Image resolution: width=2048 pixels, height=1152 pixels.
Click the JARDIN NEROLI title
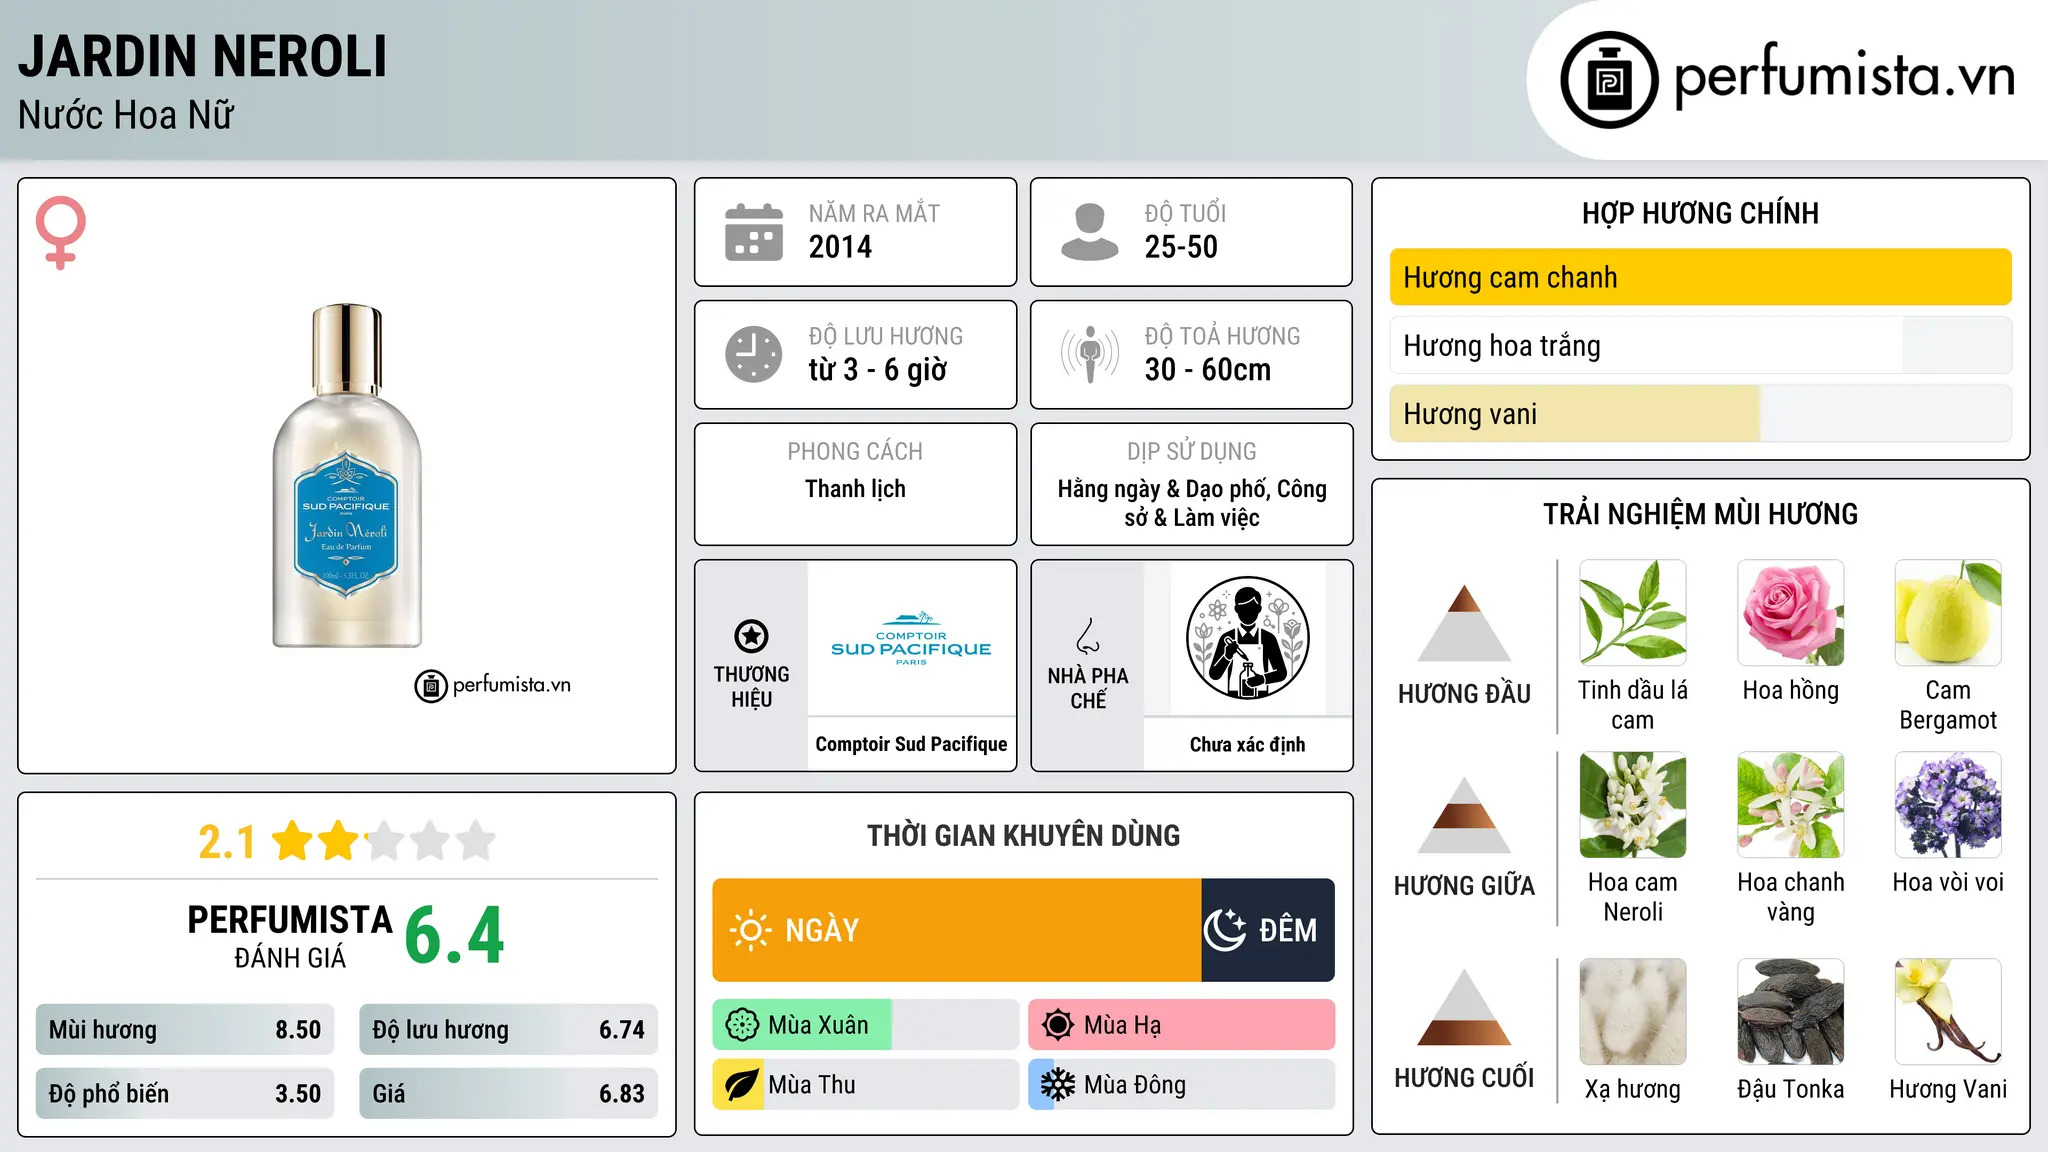click(x=202, y=56)
